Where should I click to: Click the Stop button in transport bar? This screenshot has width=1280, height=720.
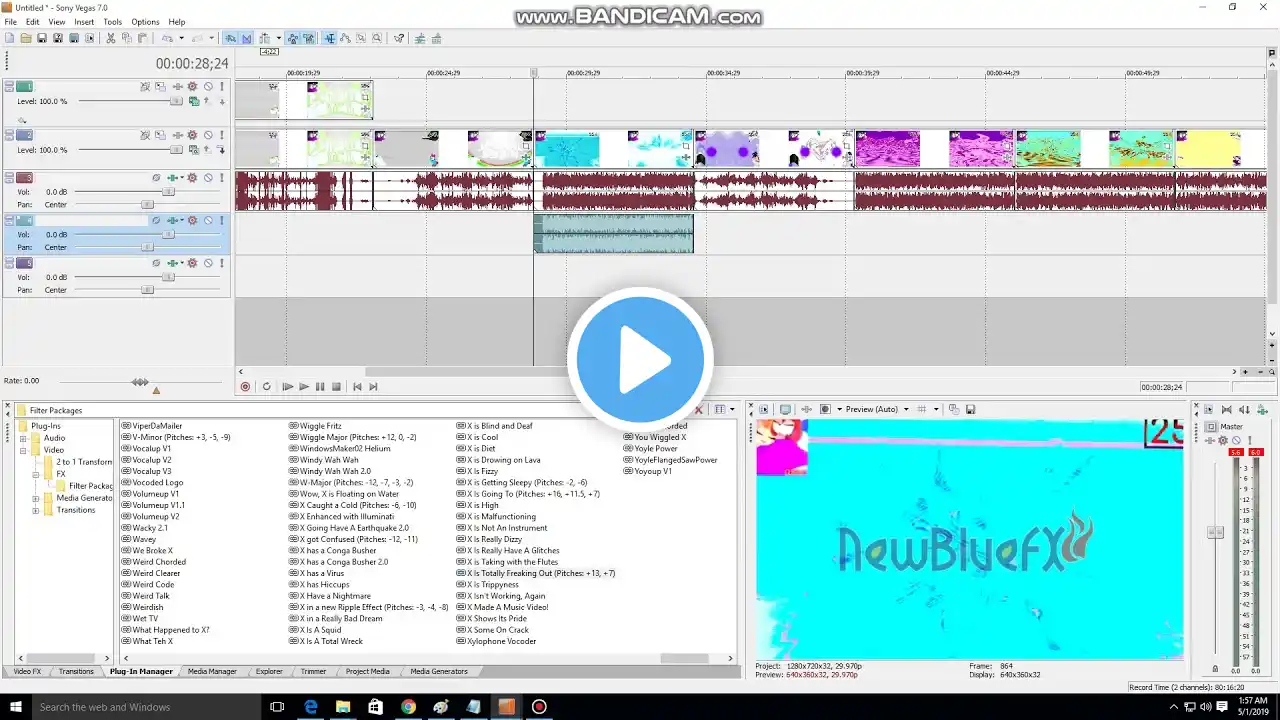(336, 387)
